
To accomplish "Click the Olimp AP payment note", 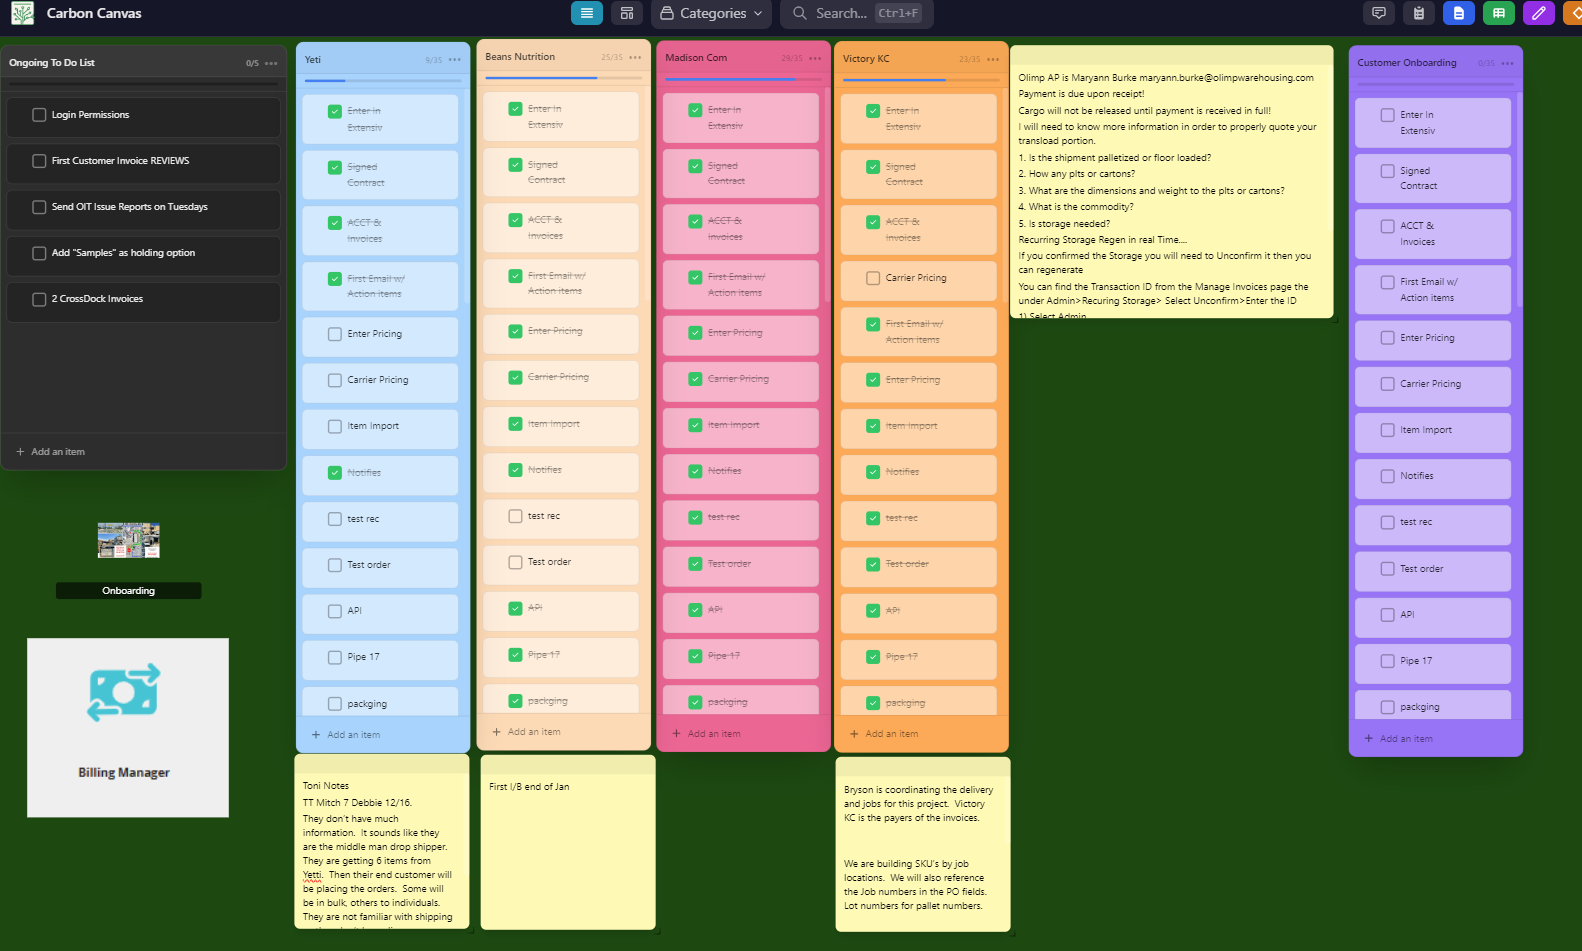I will 1172,182.
